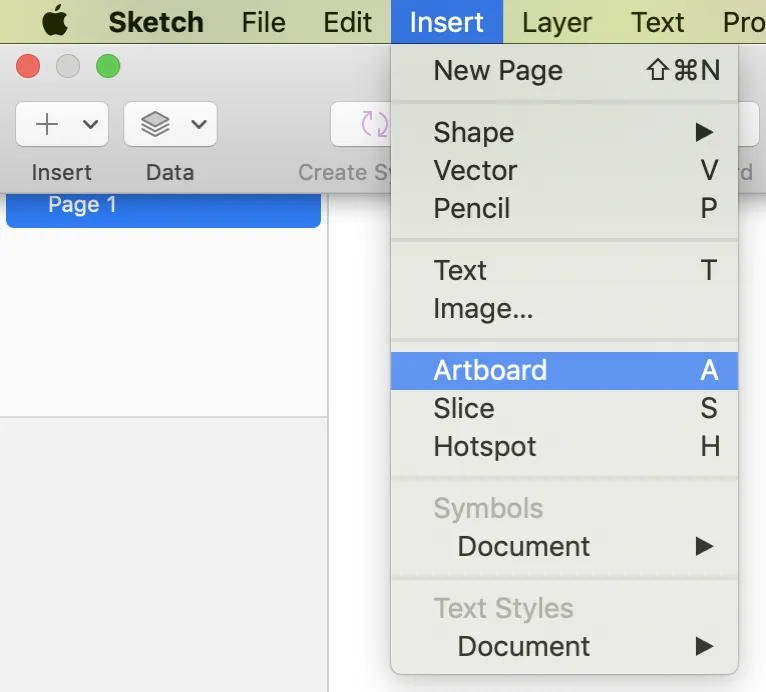Open the Layer menu in menu bar
This screenshot has height=692, width=766.
(556, 21)
